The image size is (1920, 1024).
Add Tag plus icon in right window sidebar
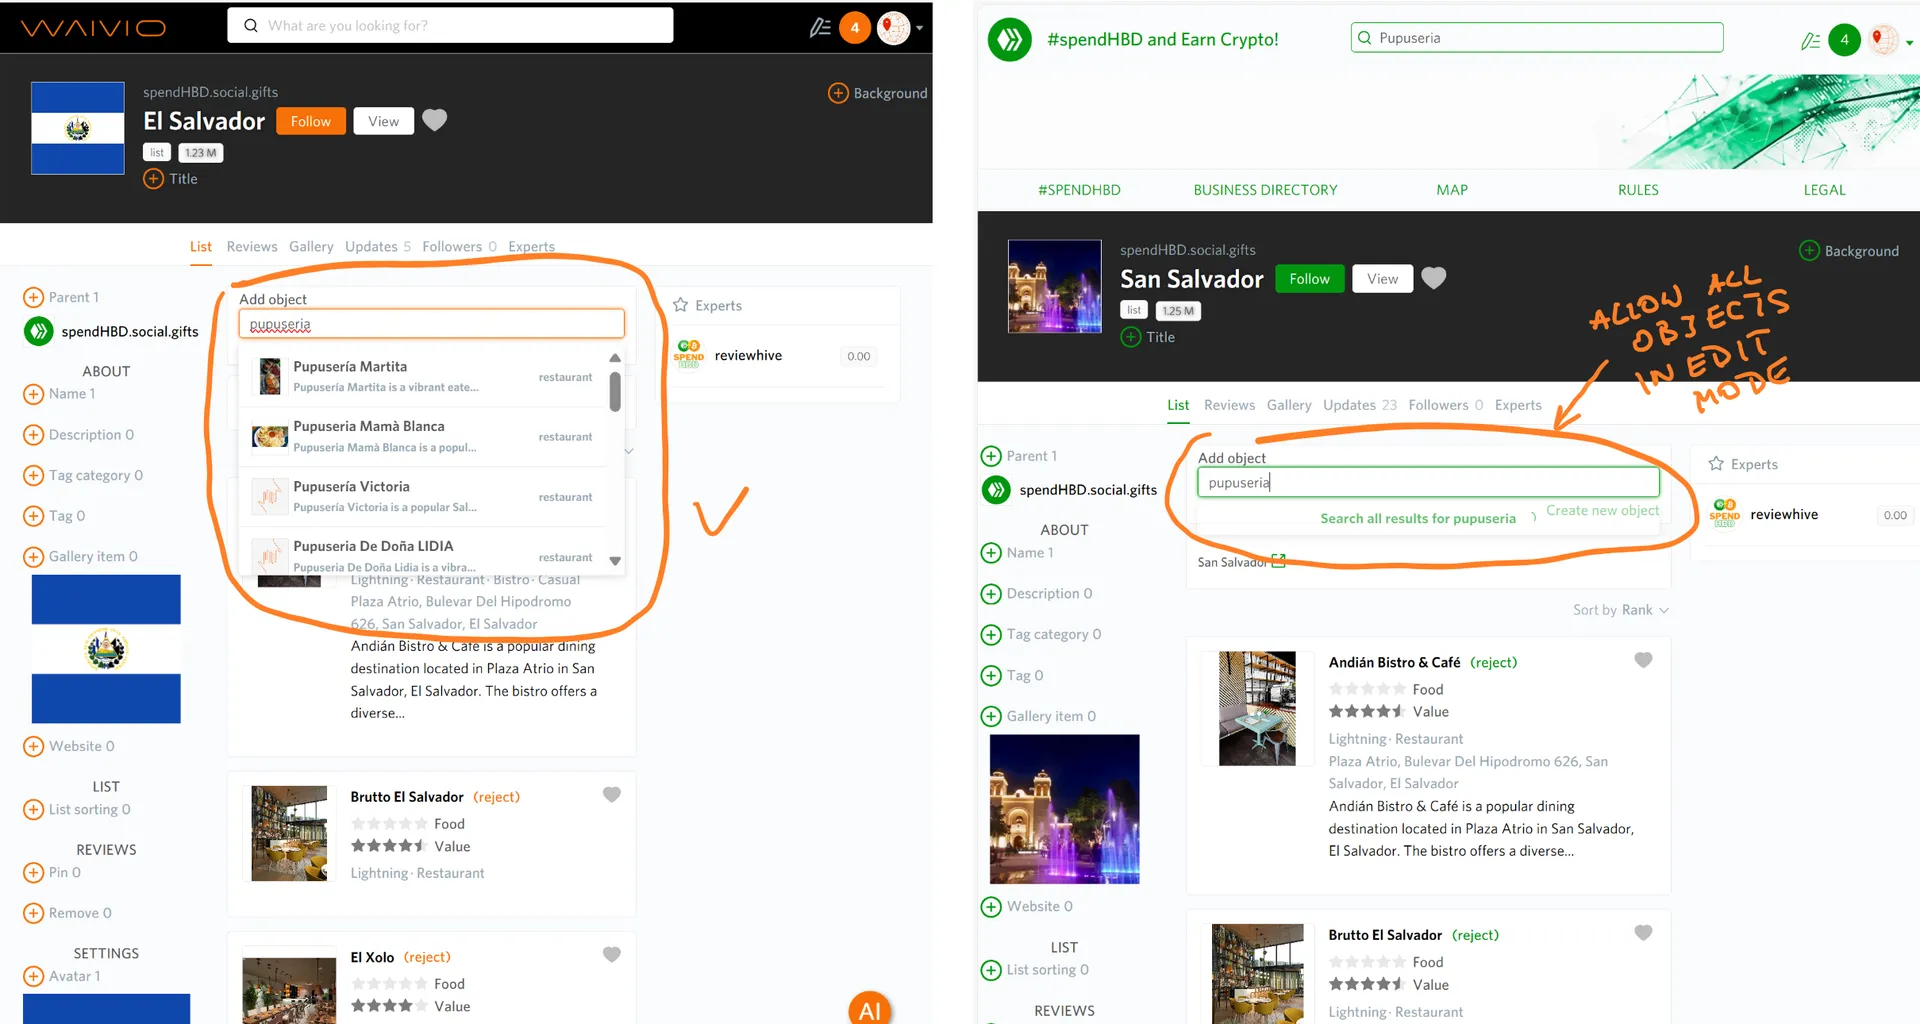[991, 676]
